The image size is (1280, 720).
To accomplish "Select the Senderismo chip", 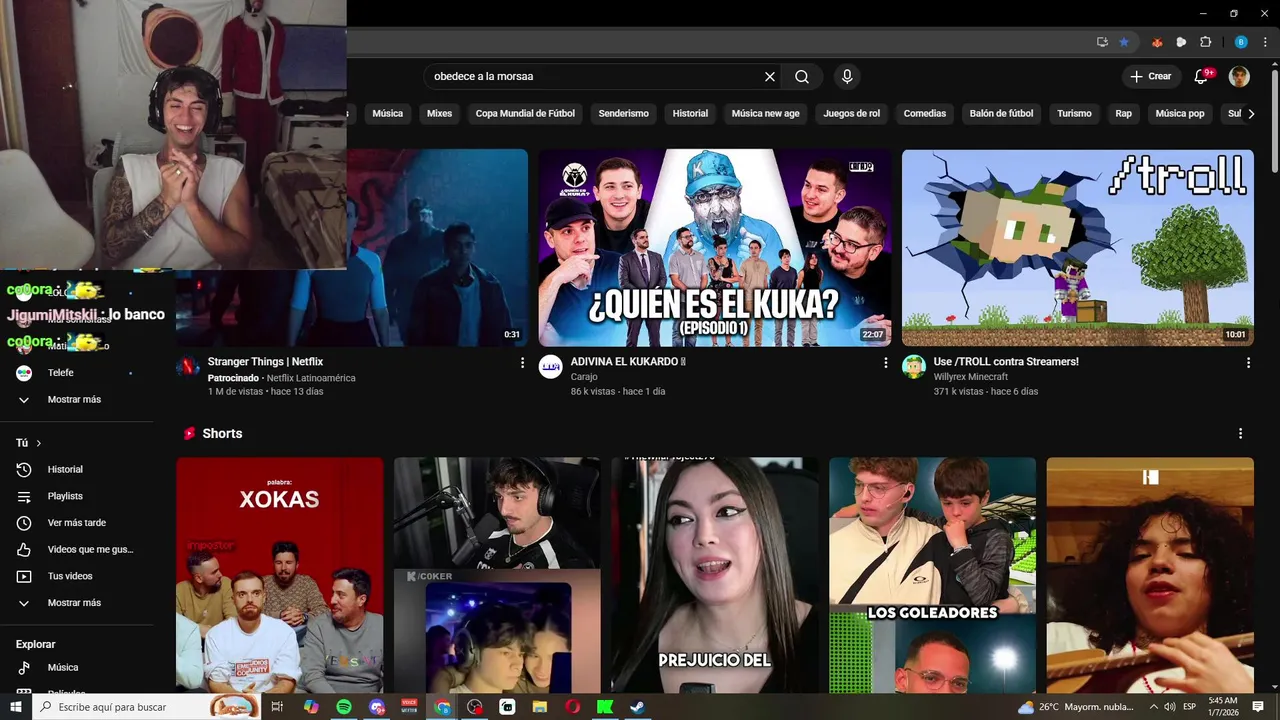I will (624, 114).
